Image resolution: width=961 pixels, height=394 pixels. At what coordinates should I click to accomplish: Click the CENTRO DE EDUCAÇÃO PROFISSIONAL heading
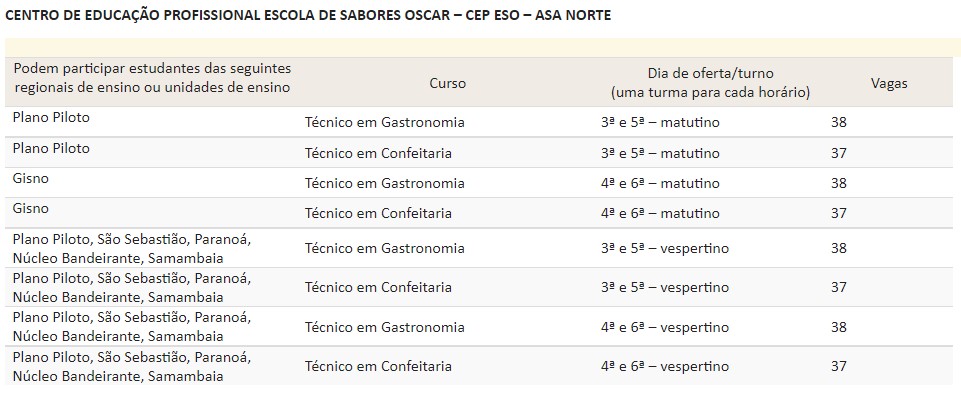308,15
